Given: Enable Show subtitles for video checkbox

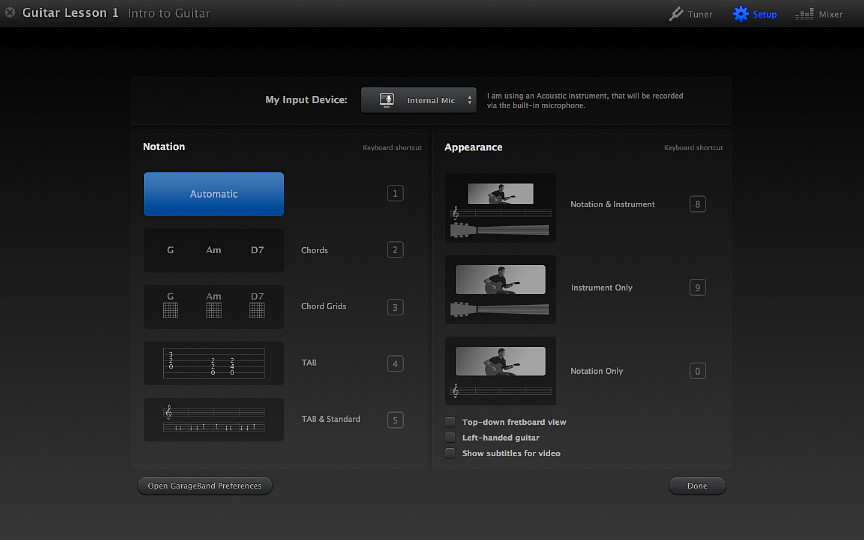Looking at the screenshot, I should click(x=450, y=453).
